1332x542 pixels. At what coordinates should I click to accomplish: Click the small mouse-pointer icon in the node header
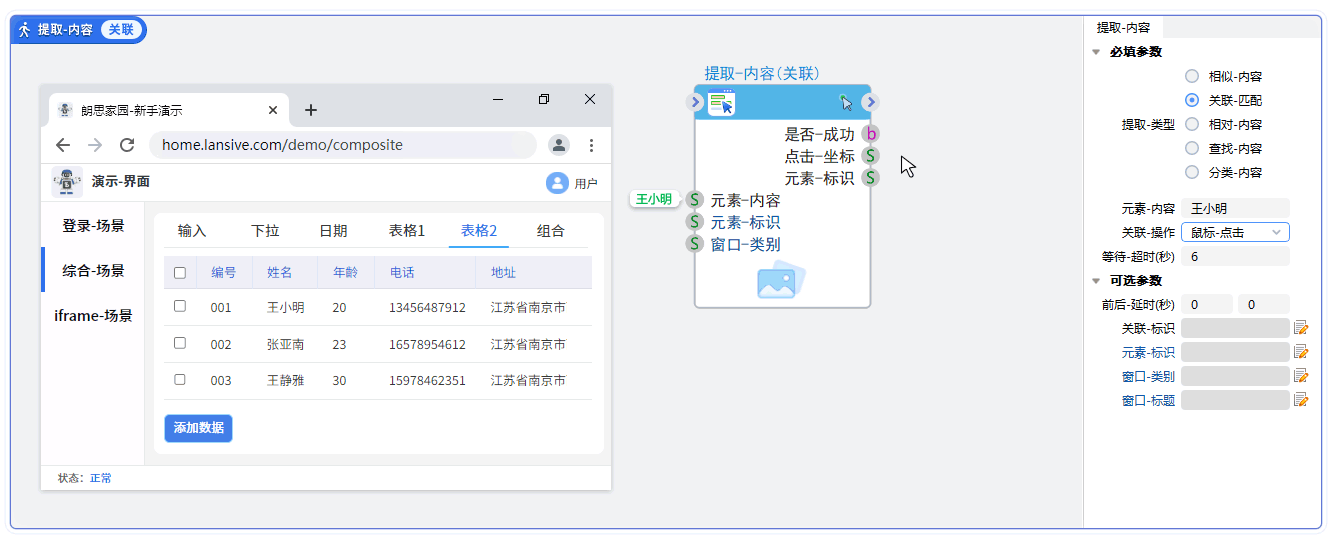(846, 102)
